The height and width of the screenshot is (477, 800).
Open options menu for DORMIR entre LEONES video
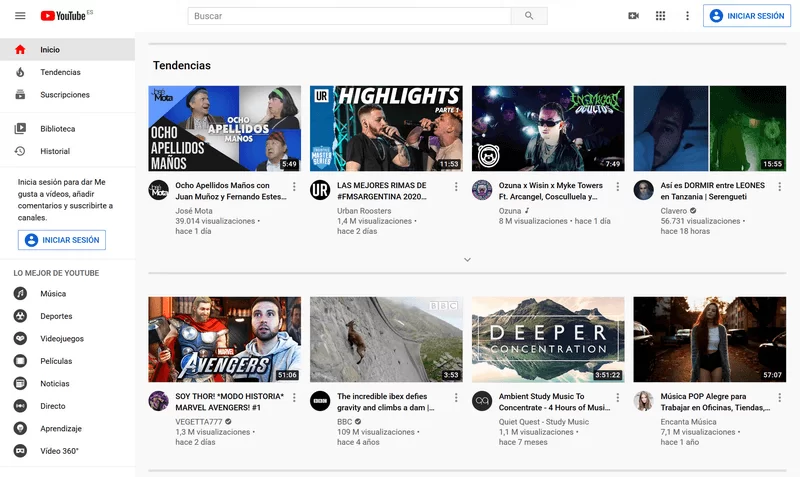(x=780, y=187)
